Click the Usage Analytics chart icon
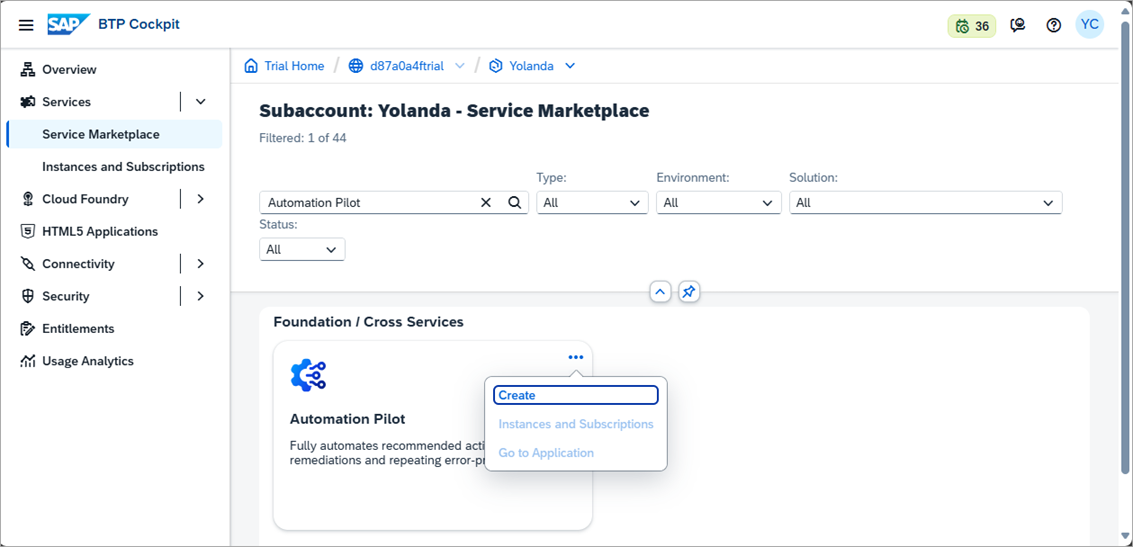The image size is (1133, 547). click(x=27, y=361)
